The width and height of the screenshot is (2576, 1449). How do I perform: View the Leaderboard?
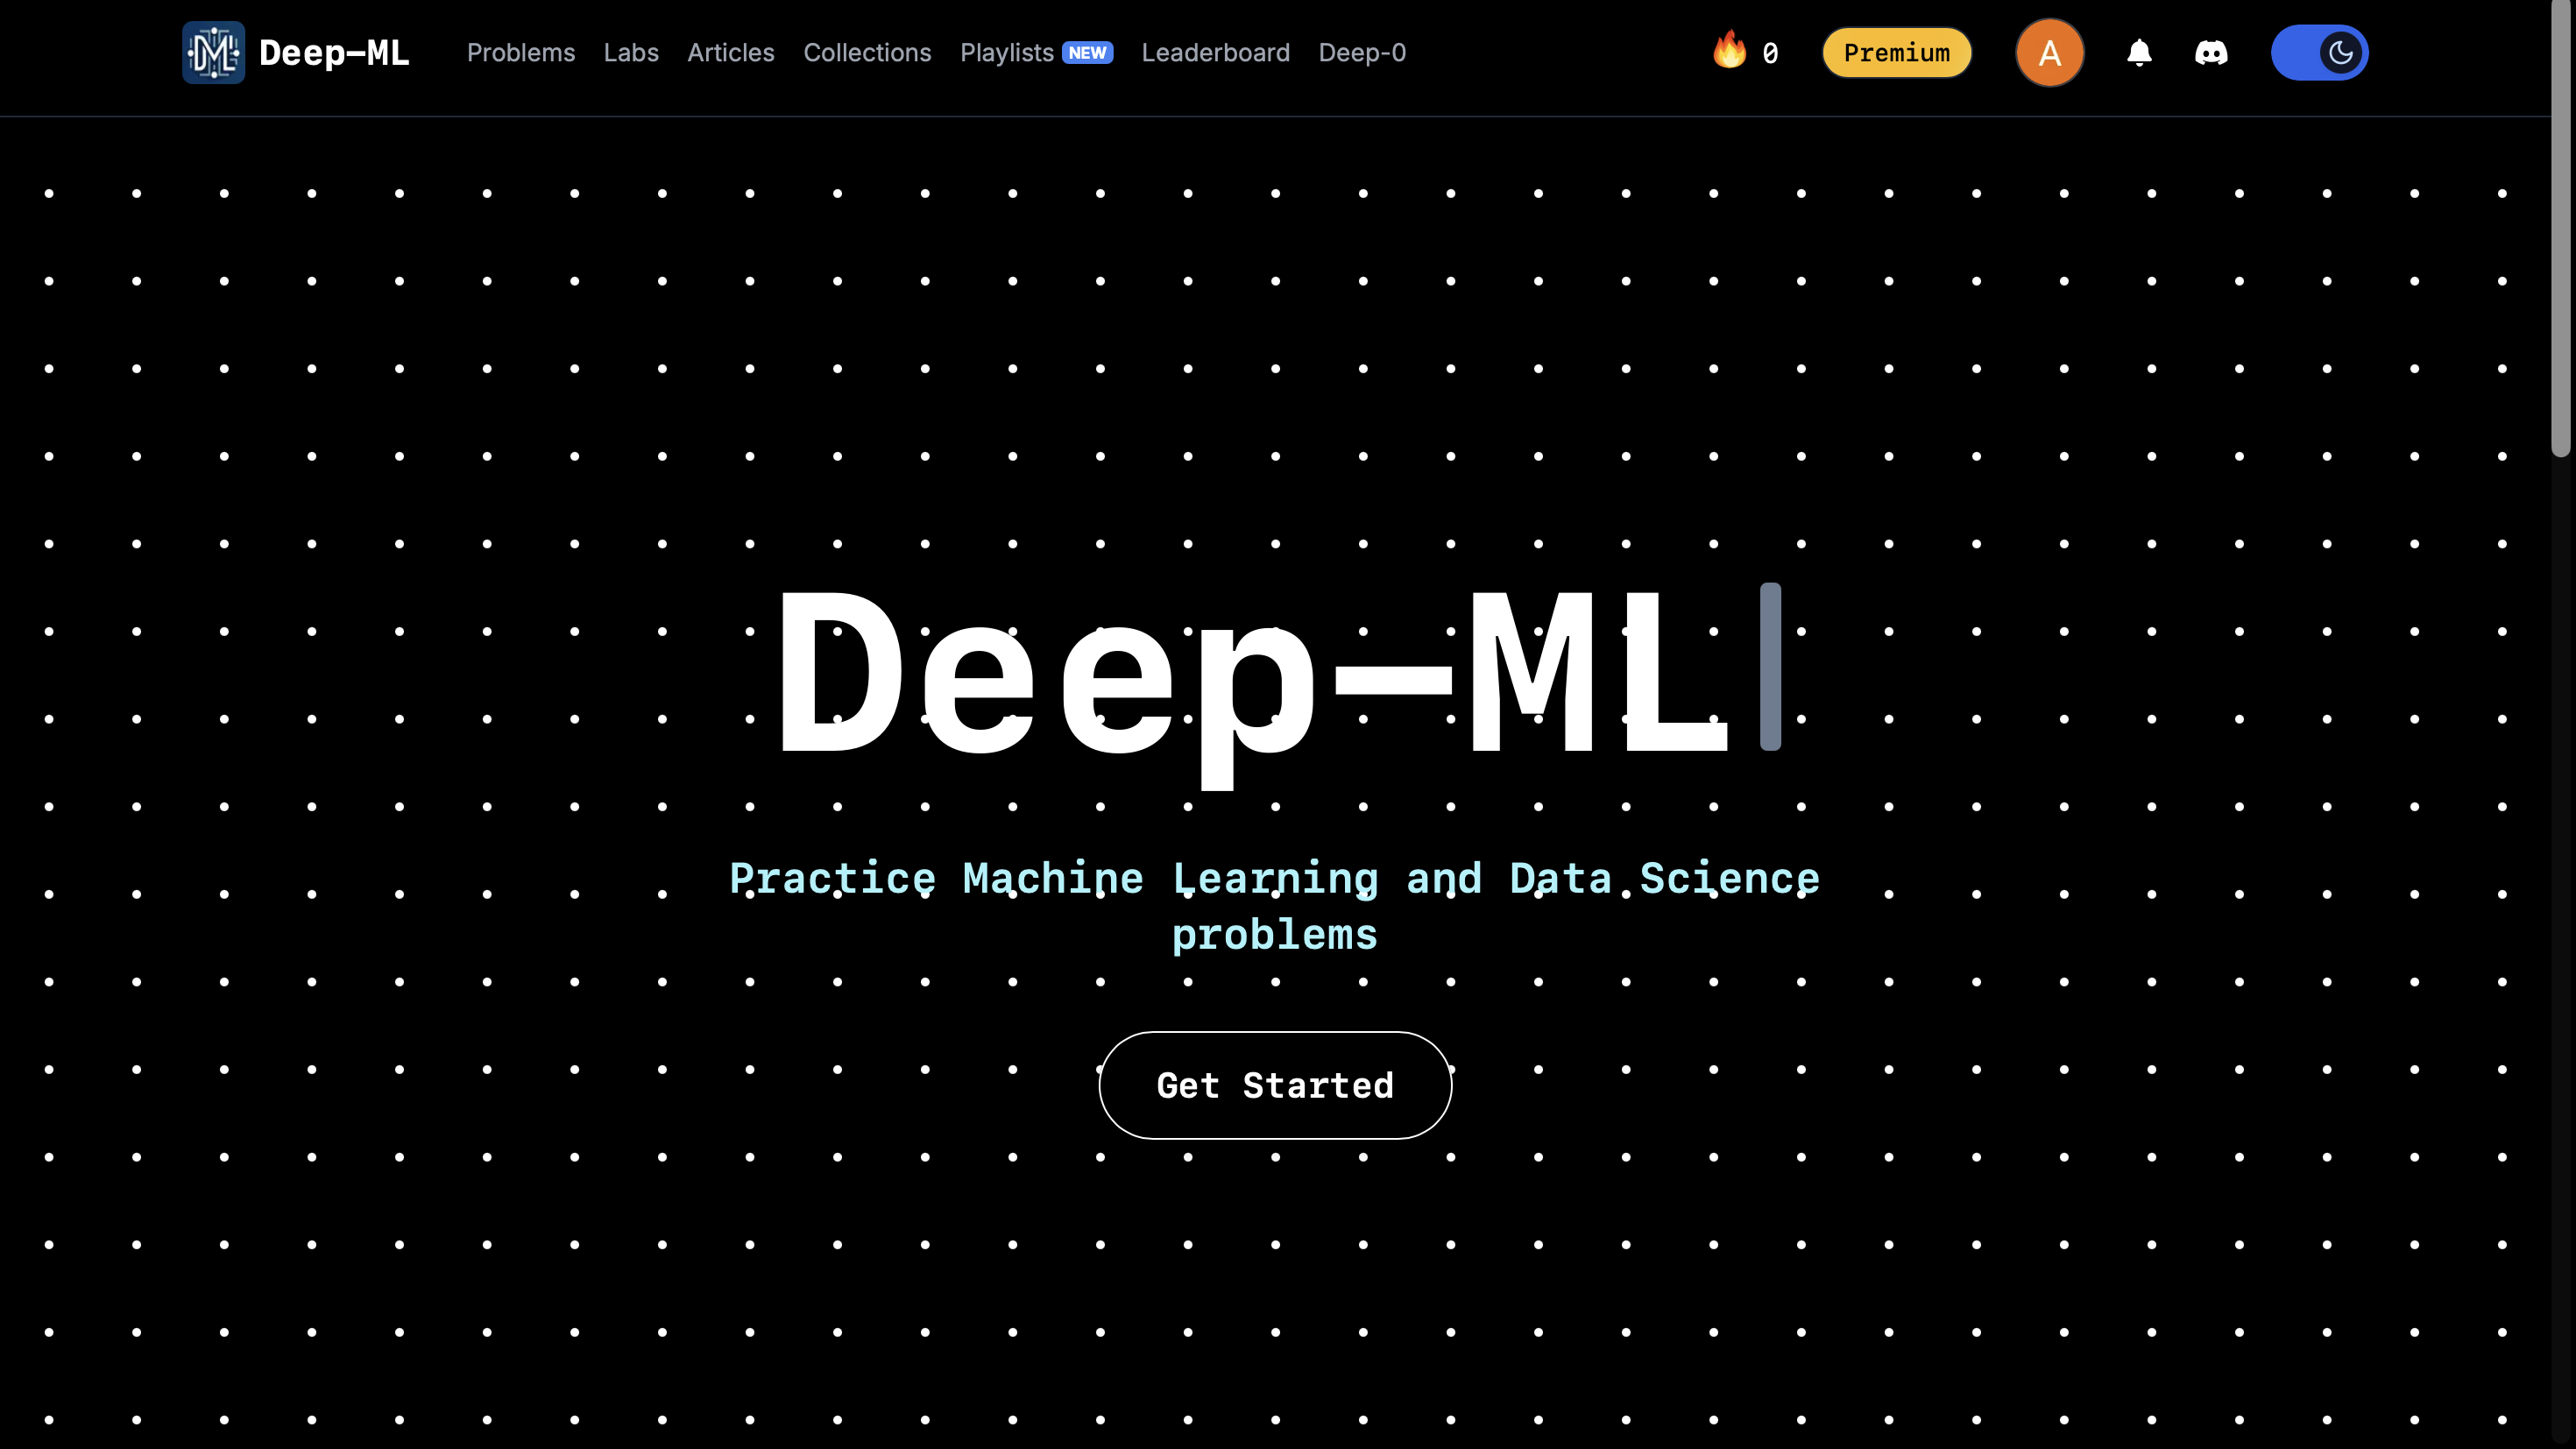1216,52
